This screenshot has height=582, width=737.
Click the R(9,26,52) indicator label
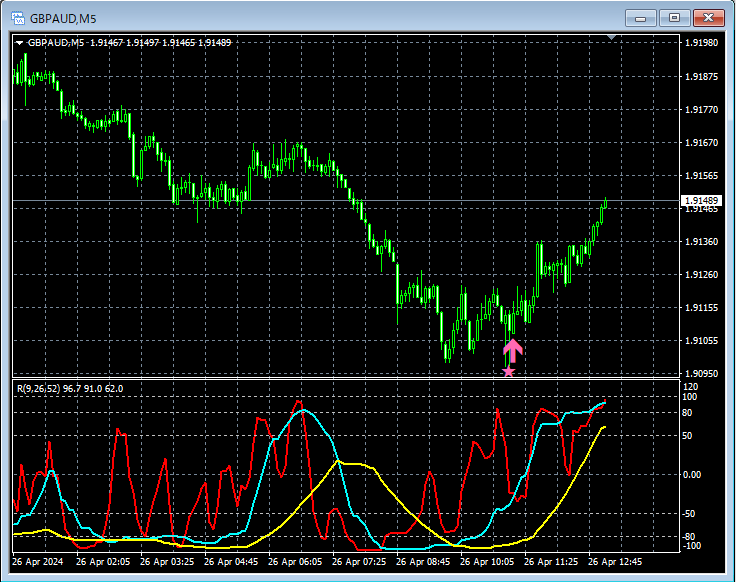70,389
